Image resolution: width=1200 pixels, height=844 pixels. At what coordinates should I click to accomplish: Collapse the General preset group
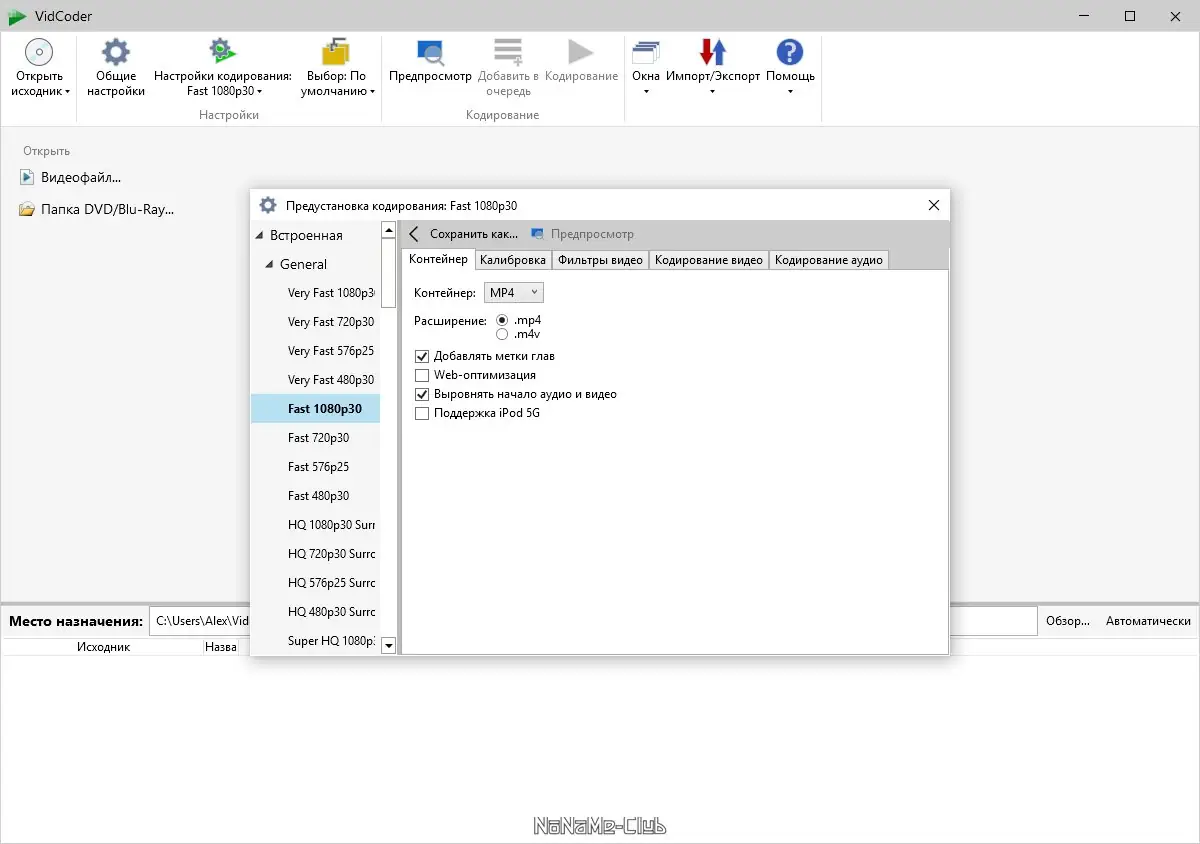click(x=270, y=265)
